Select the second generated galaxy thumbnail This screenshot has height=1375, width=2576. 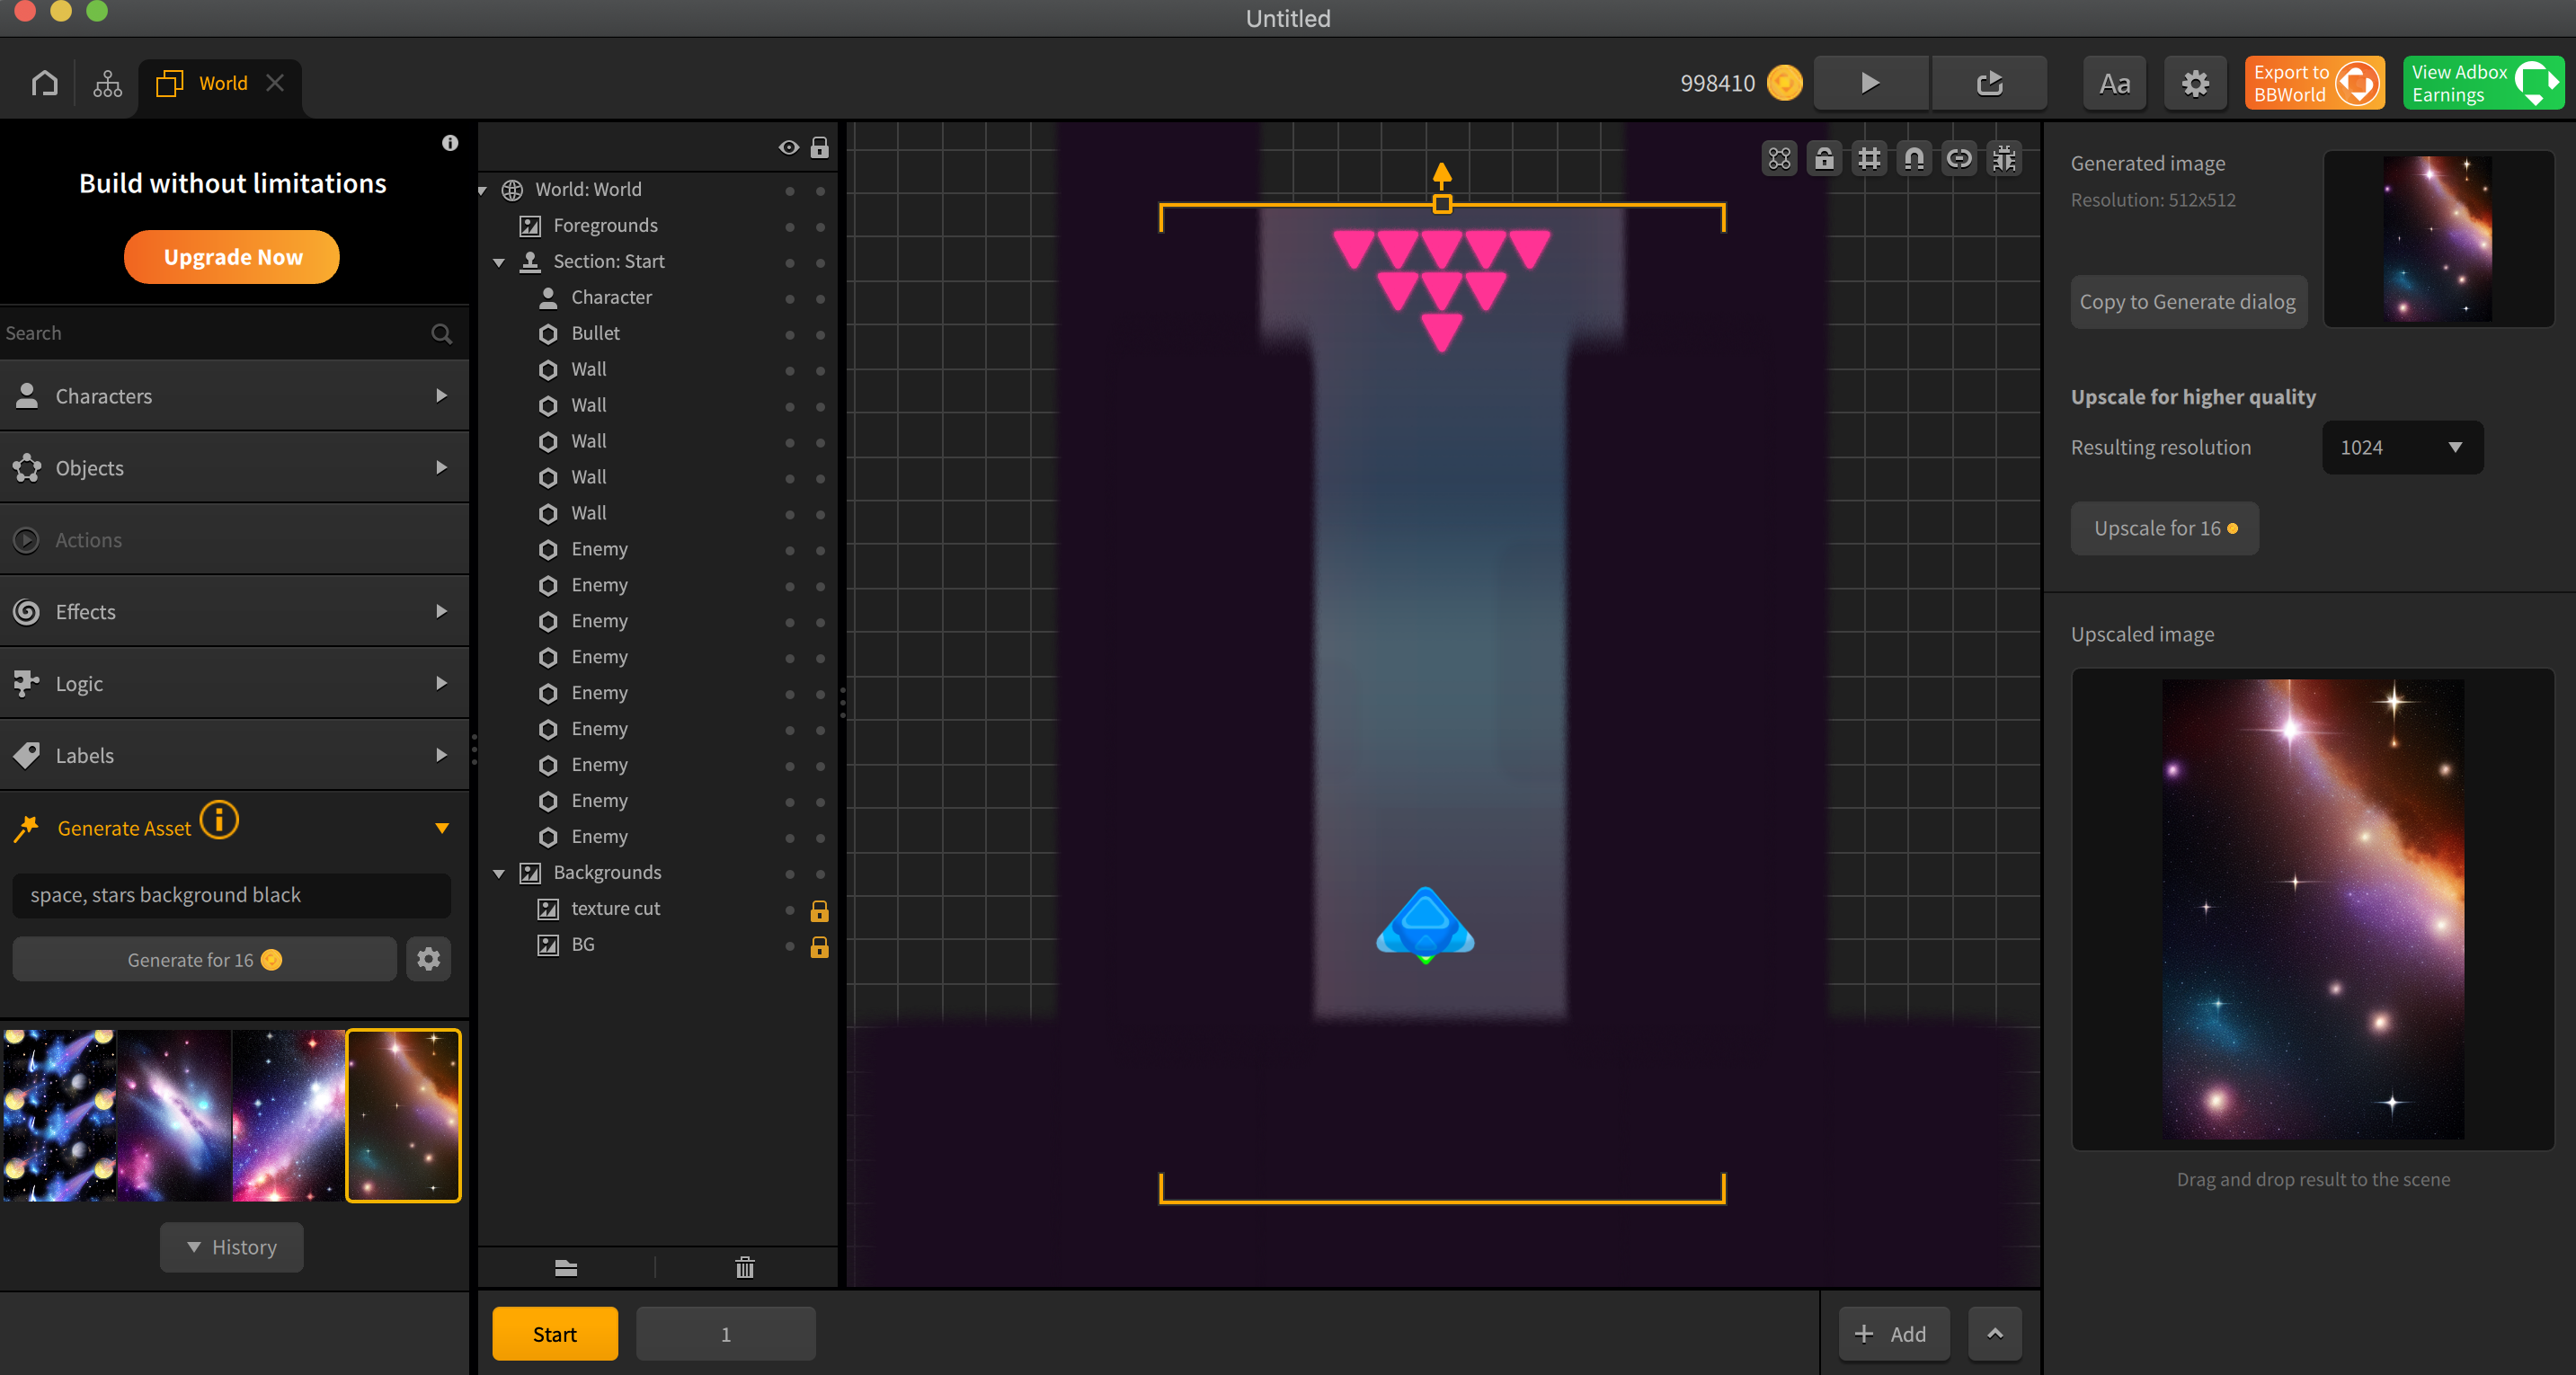(174, 1115)
